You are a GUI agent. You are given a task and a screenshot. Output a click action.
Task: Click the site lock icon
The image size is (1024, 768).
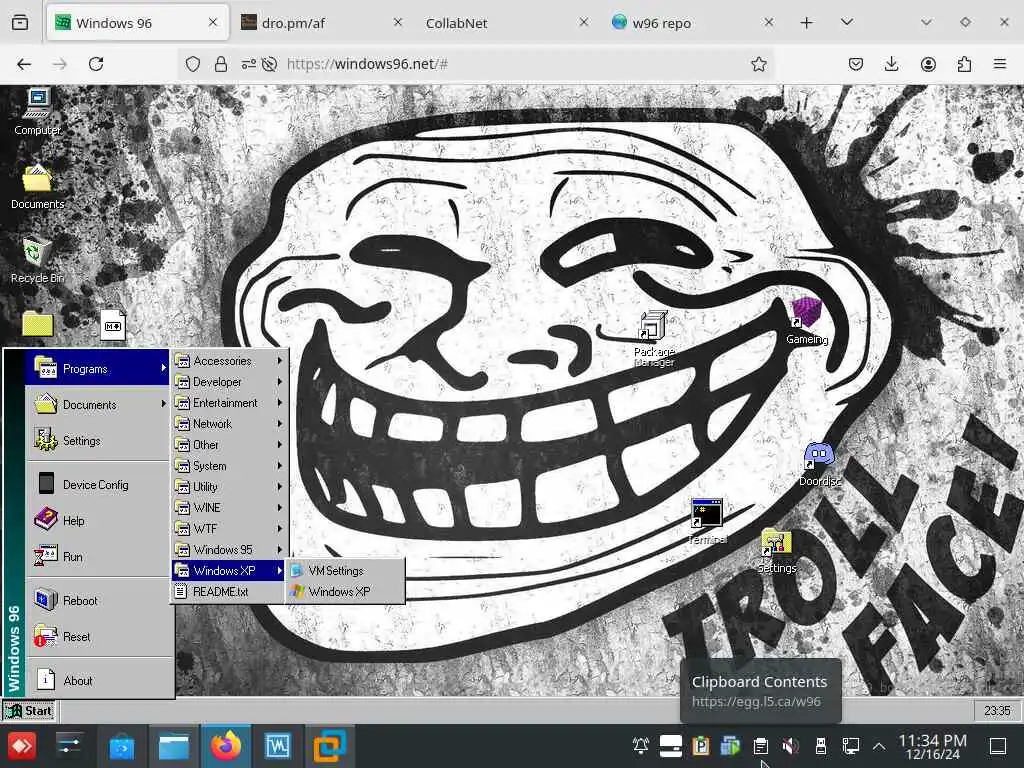point(221,64)
